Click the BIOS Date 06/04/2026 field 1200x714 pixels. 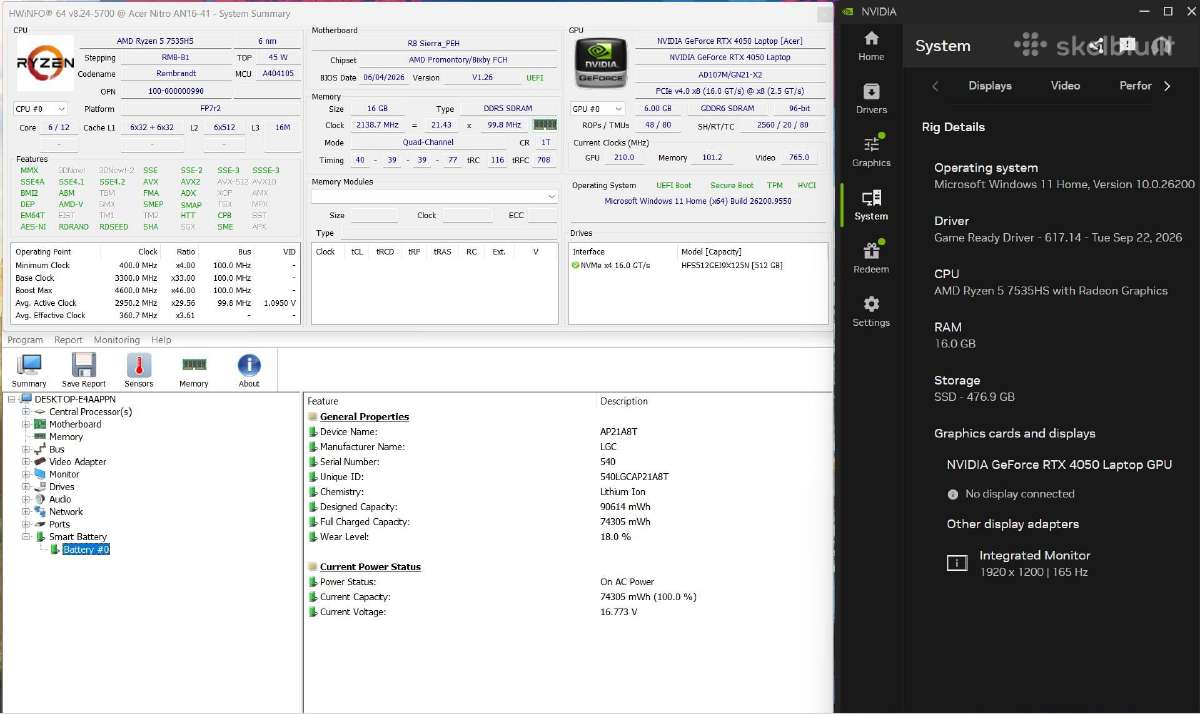383,77
